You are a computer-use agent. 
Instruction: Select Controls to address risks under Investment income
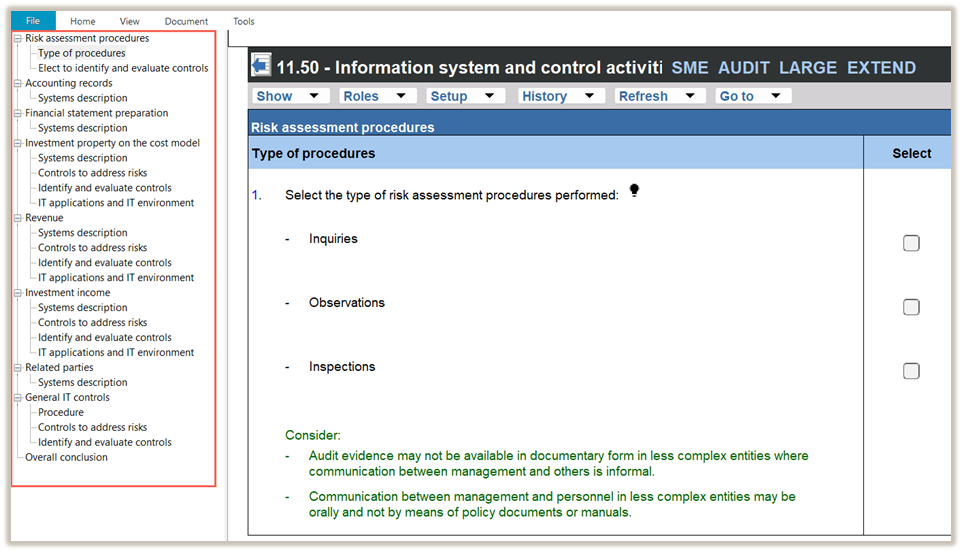[93, 323]
